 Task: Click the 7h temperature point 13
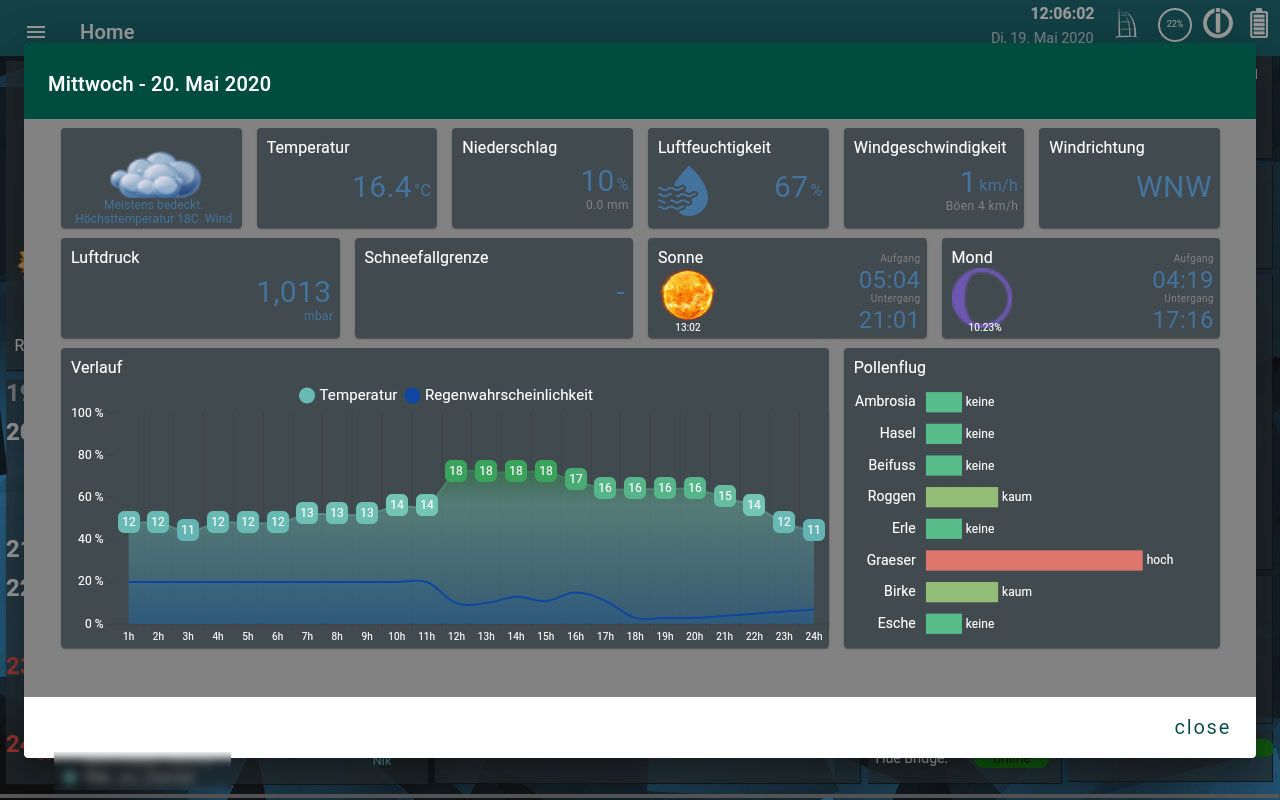[307, 513]
